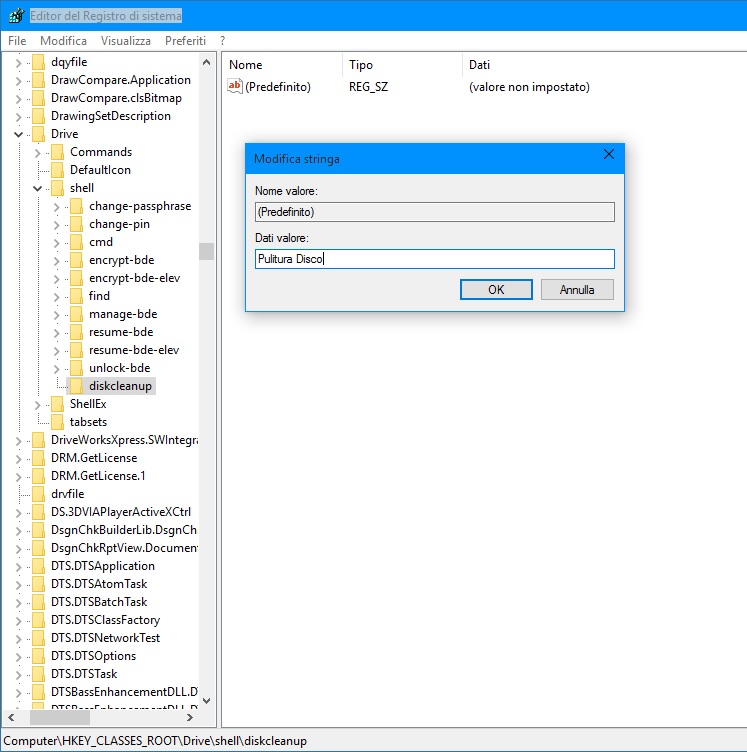Expand the ShellEx tree node
The width and height of the screenshot is (747, 752).
click(38, 404)
